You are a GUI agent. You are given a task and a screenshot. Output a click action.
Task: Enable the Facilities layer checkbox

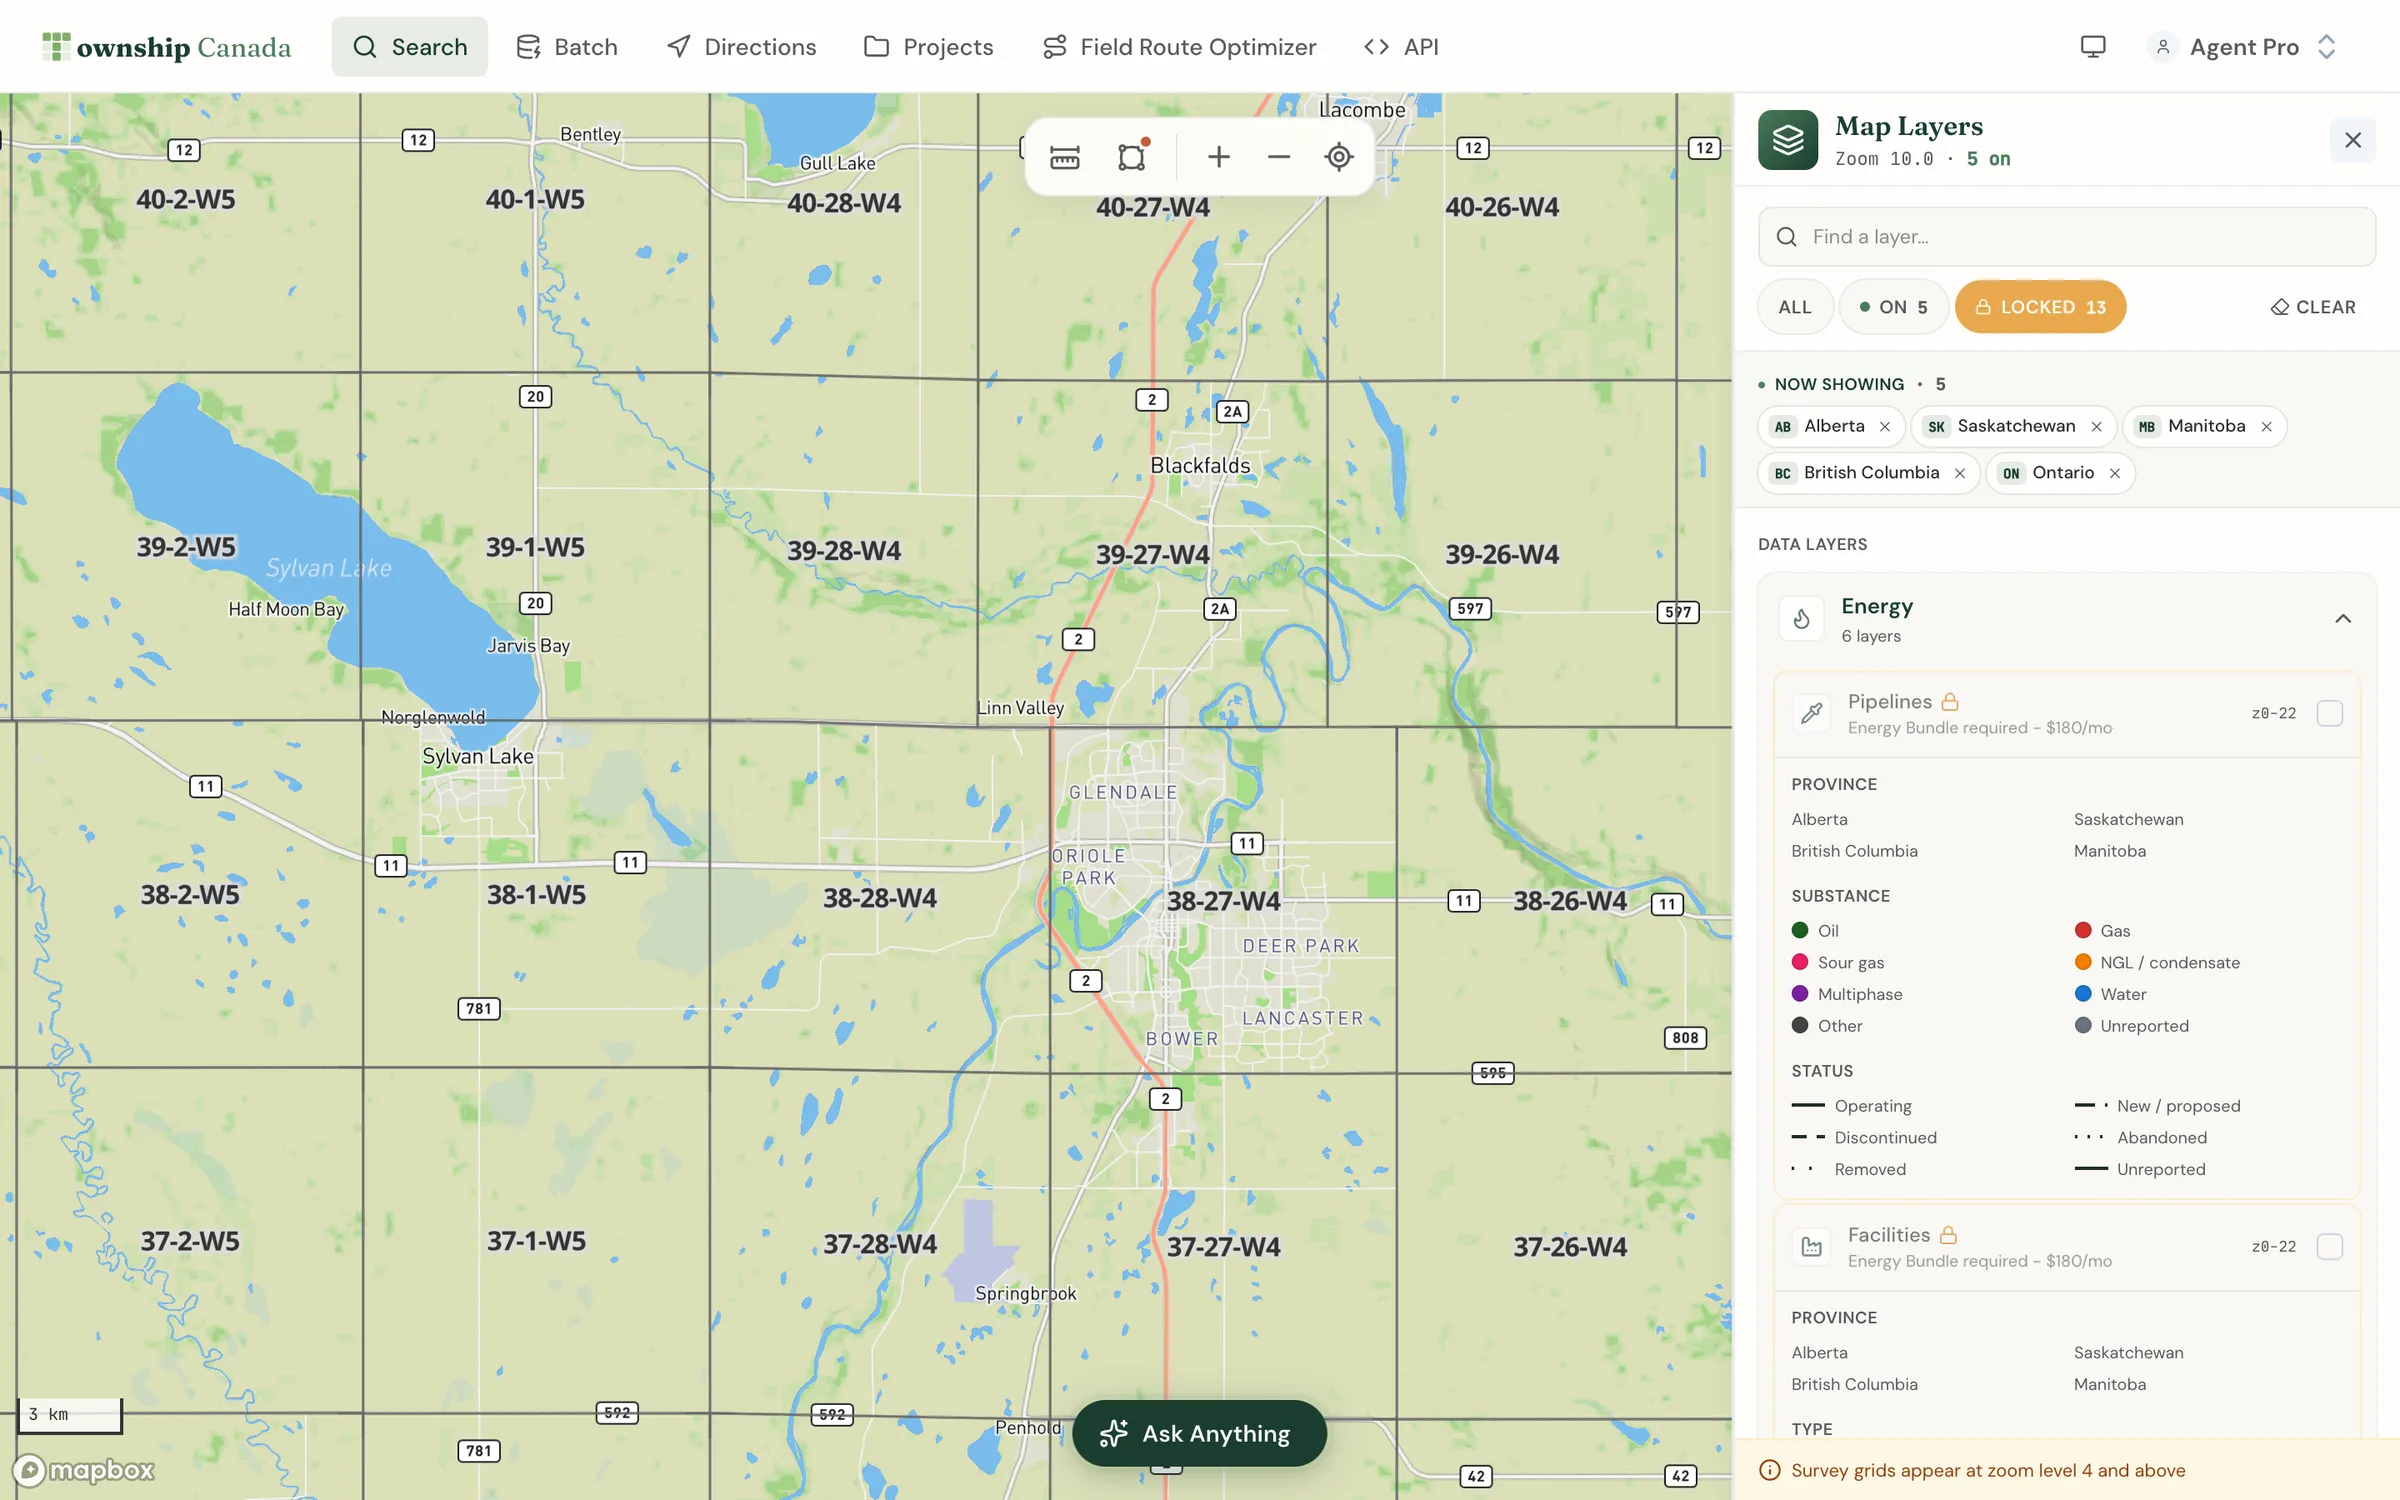[2330, 1247]
